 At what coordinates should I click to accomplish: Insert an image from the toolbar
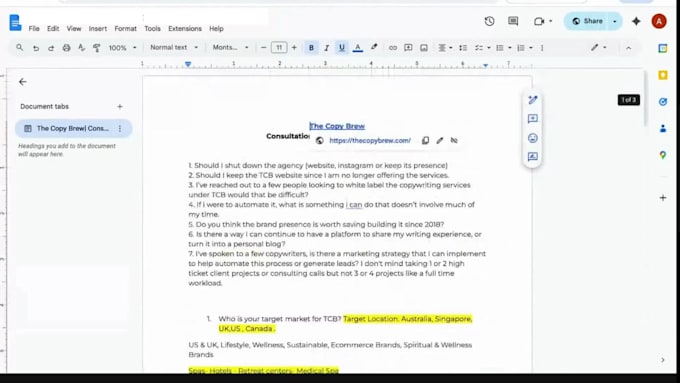tap(424, 48)
